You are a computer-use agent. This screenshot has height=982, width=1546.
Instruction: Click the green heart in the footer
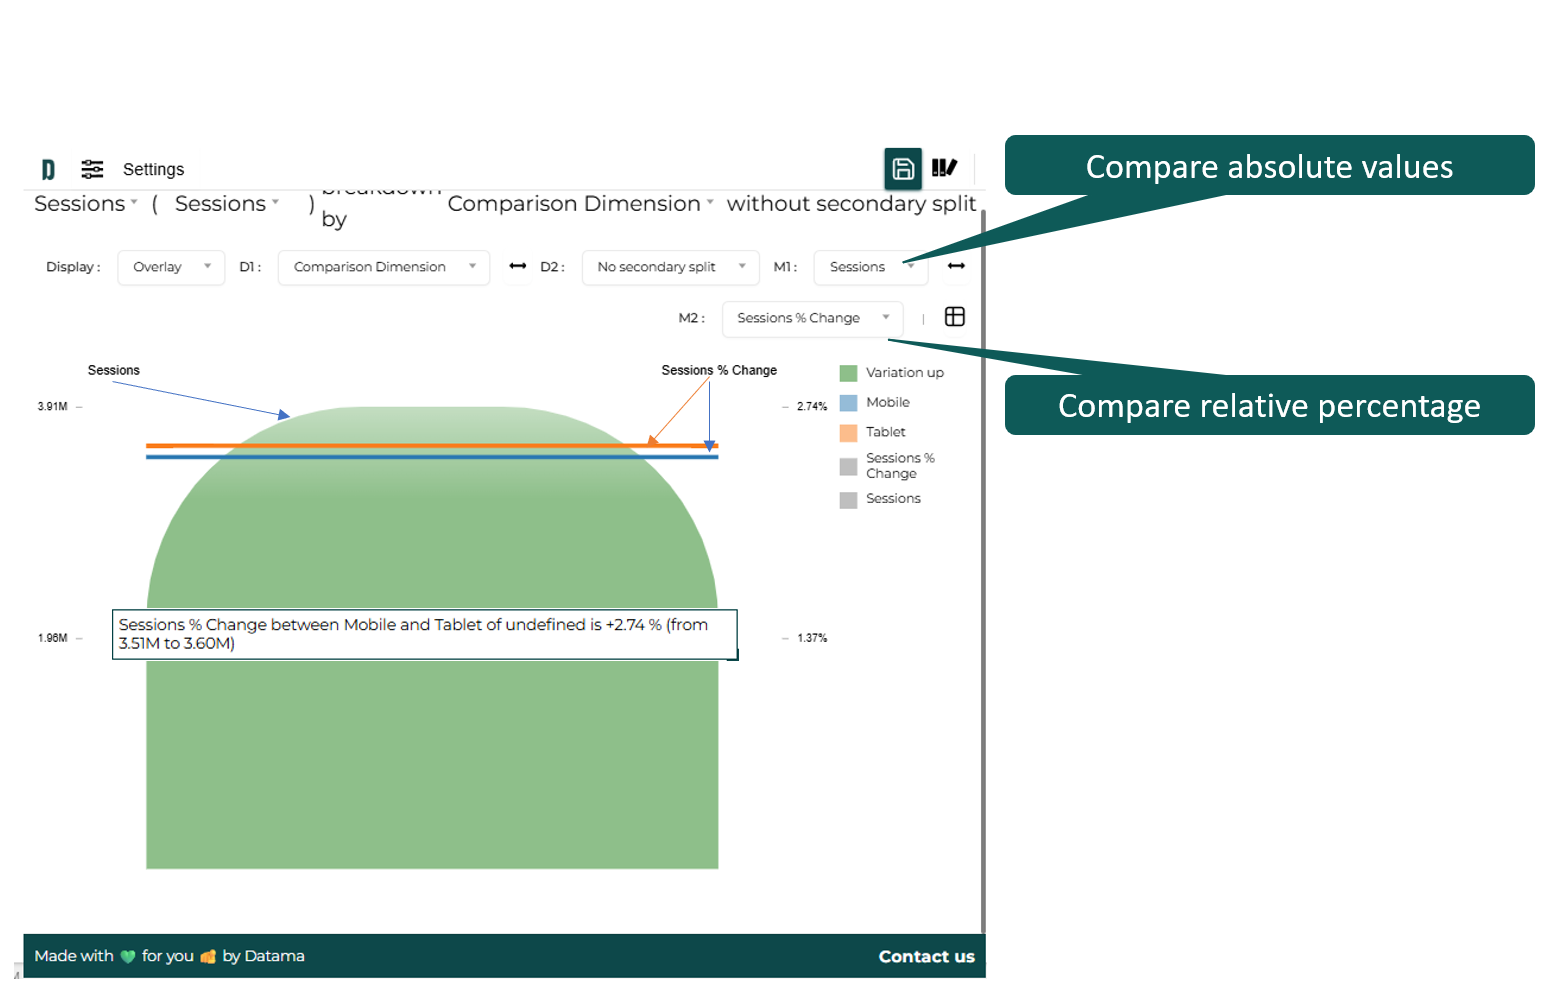[x=128, y=956]
